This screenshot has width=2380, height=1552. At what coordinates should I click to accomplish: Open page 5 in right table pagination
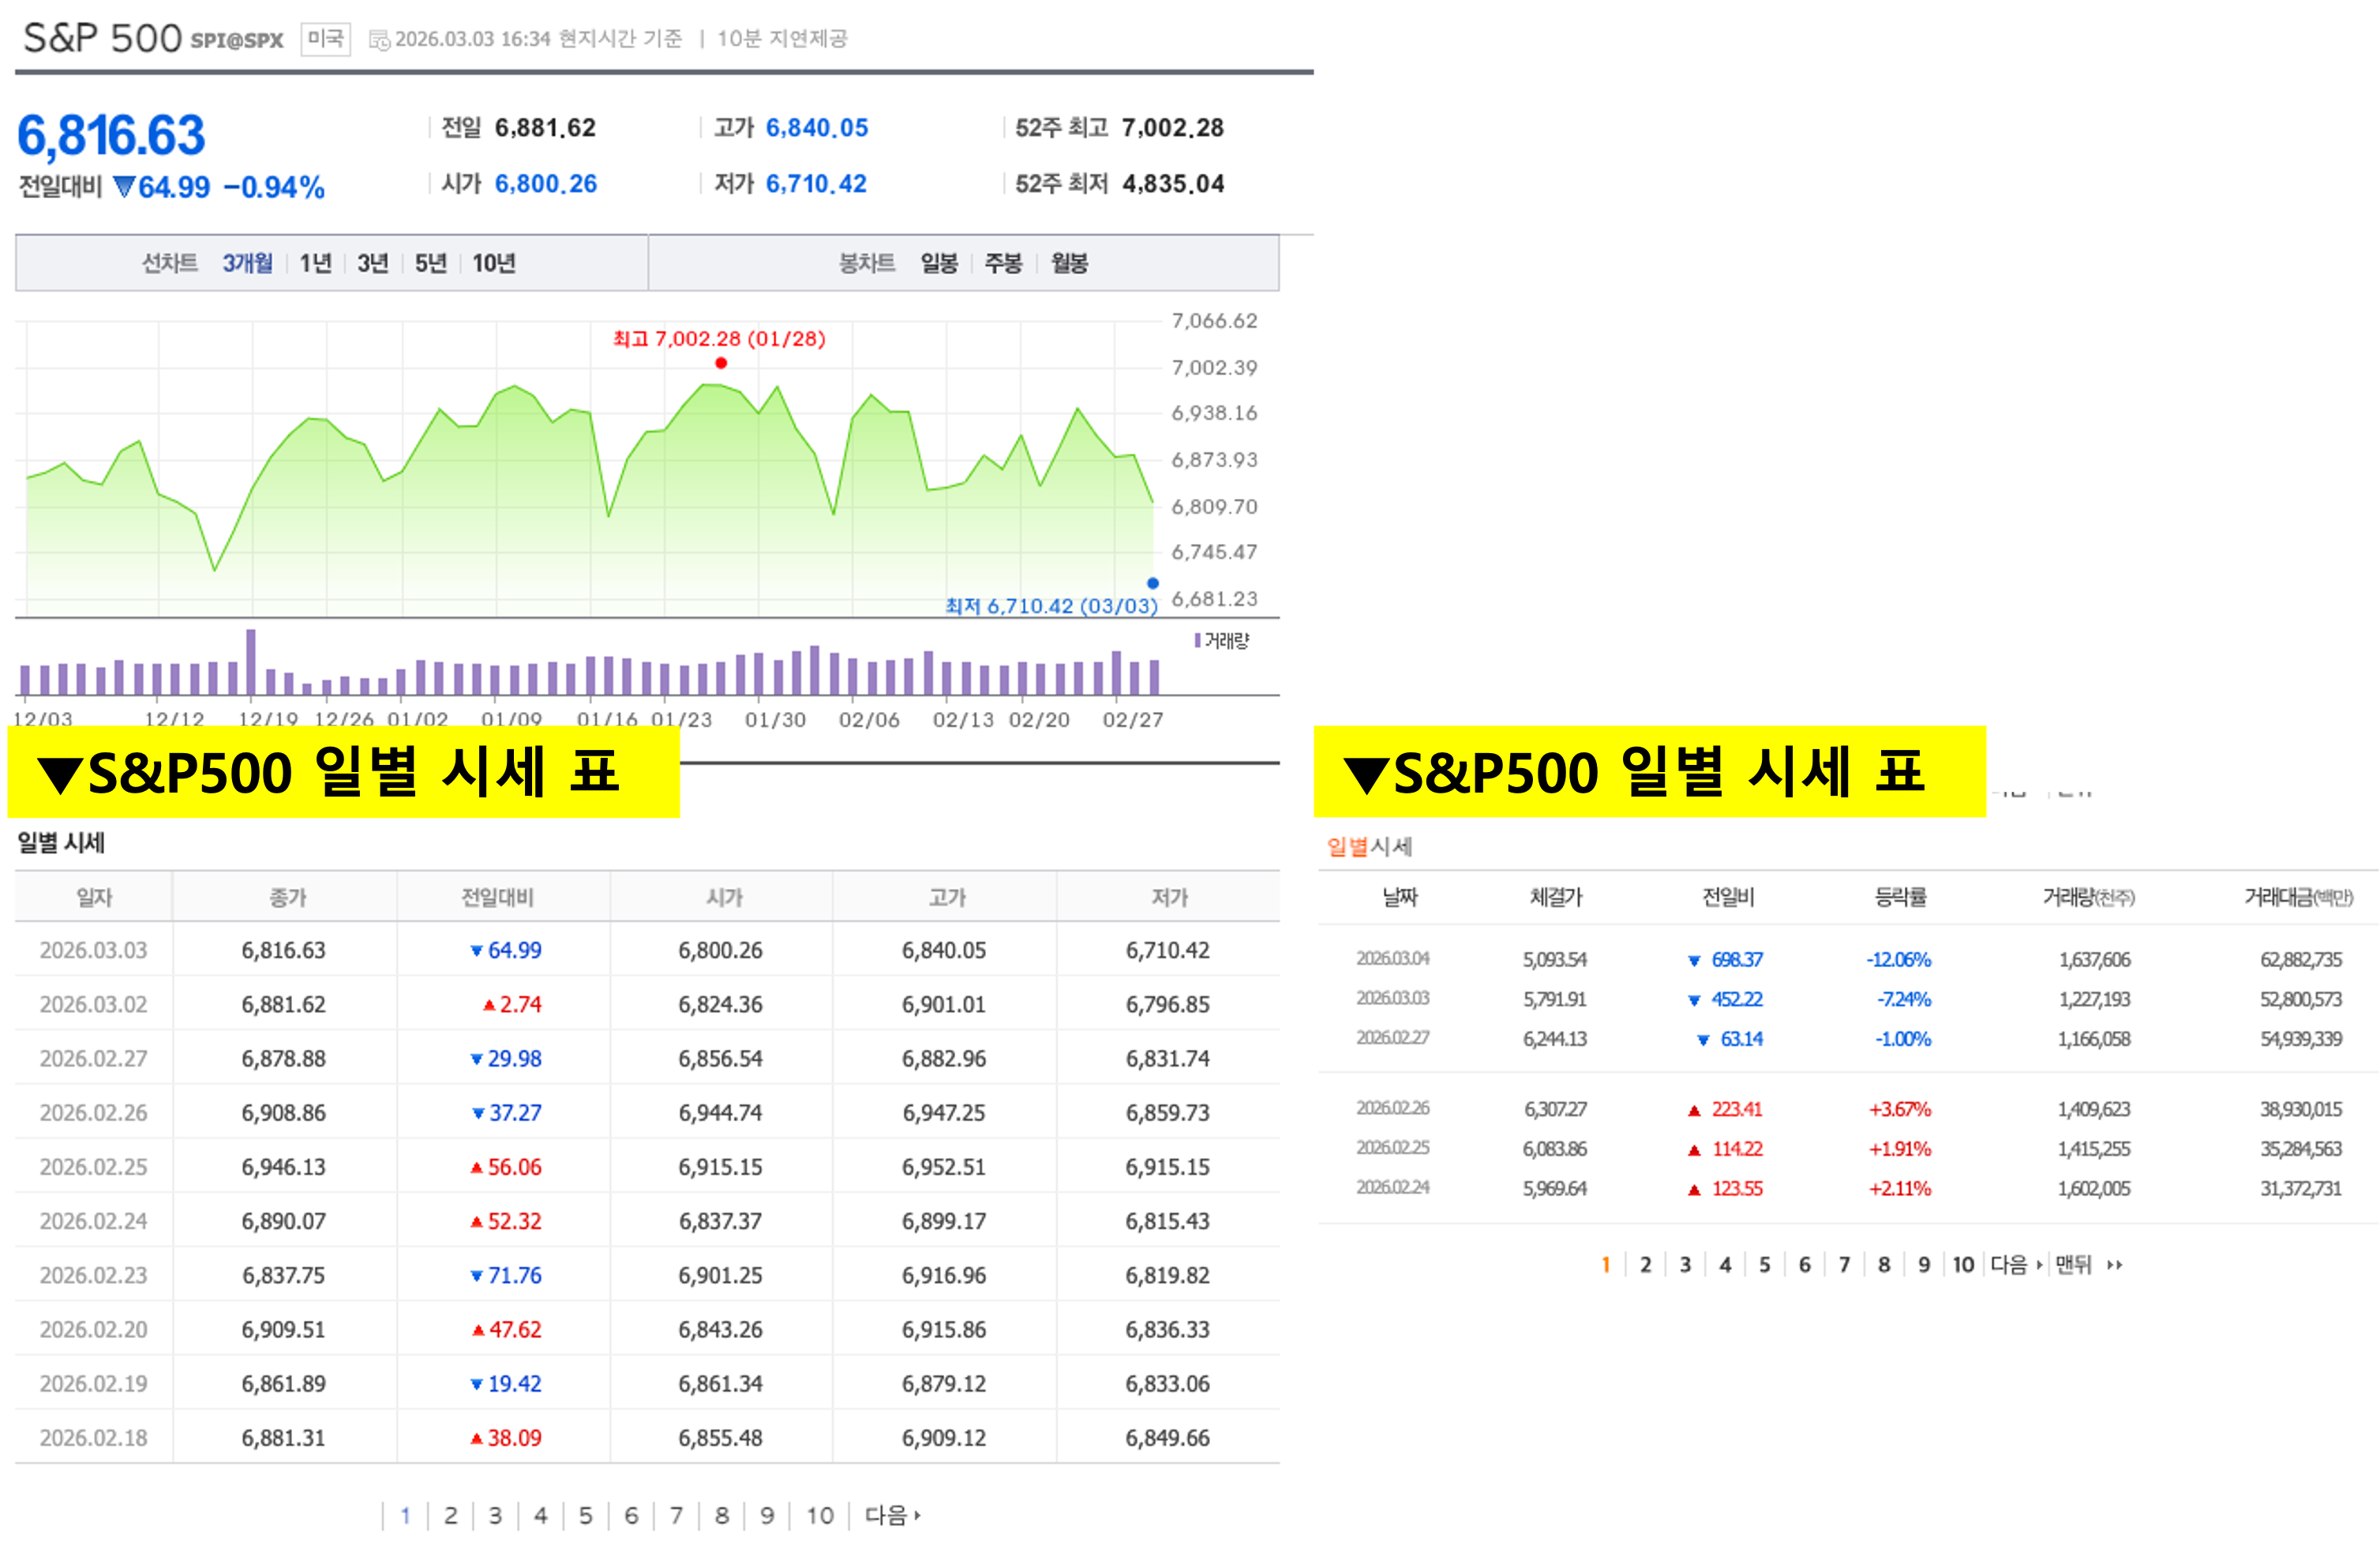click(1765, 1265)
